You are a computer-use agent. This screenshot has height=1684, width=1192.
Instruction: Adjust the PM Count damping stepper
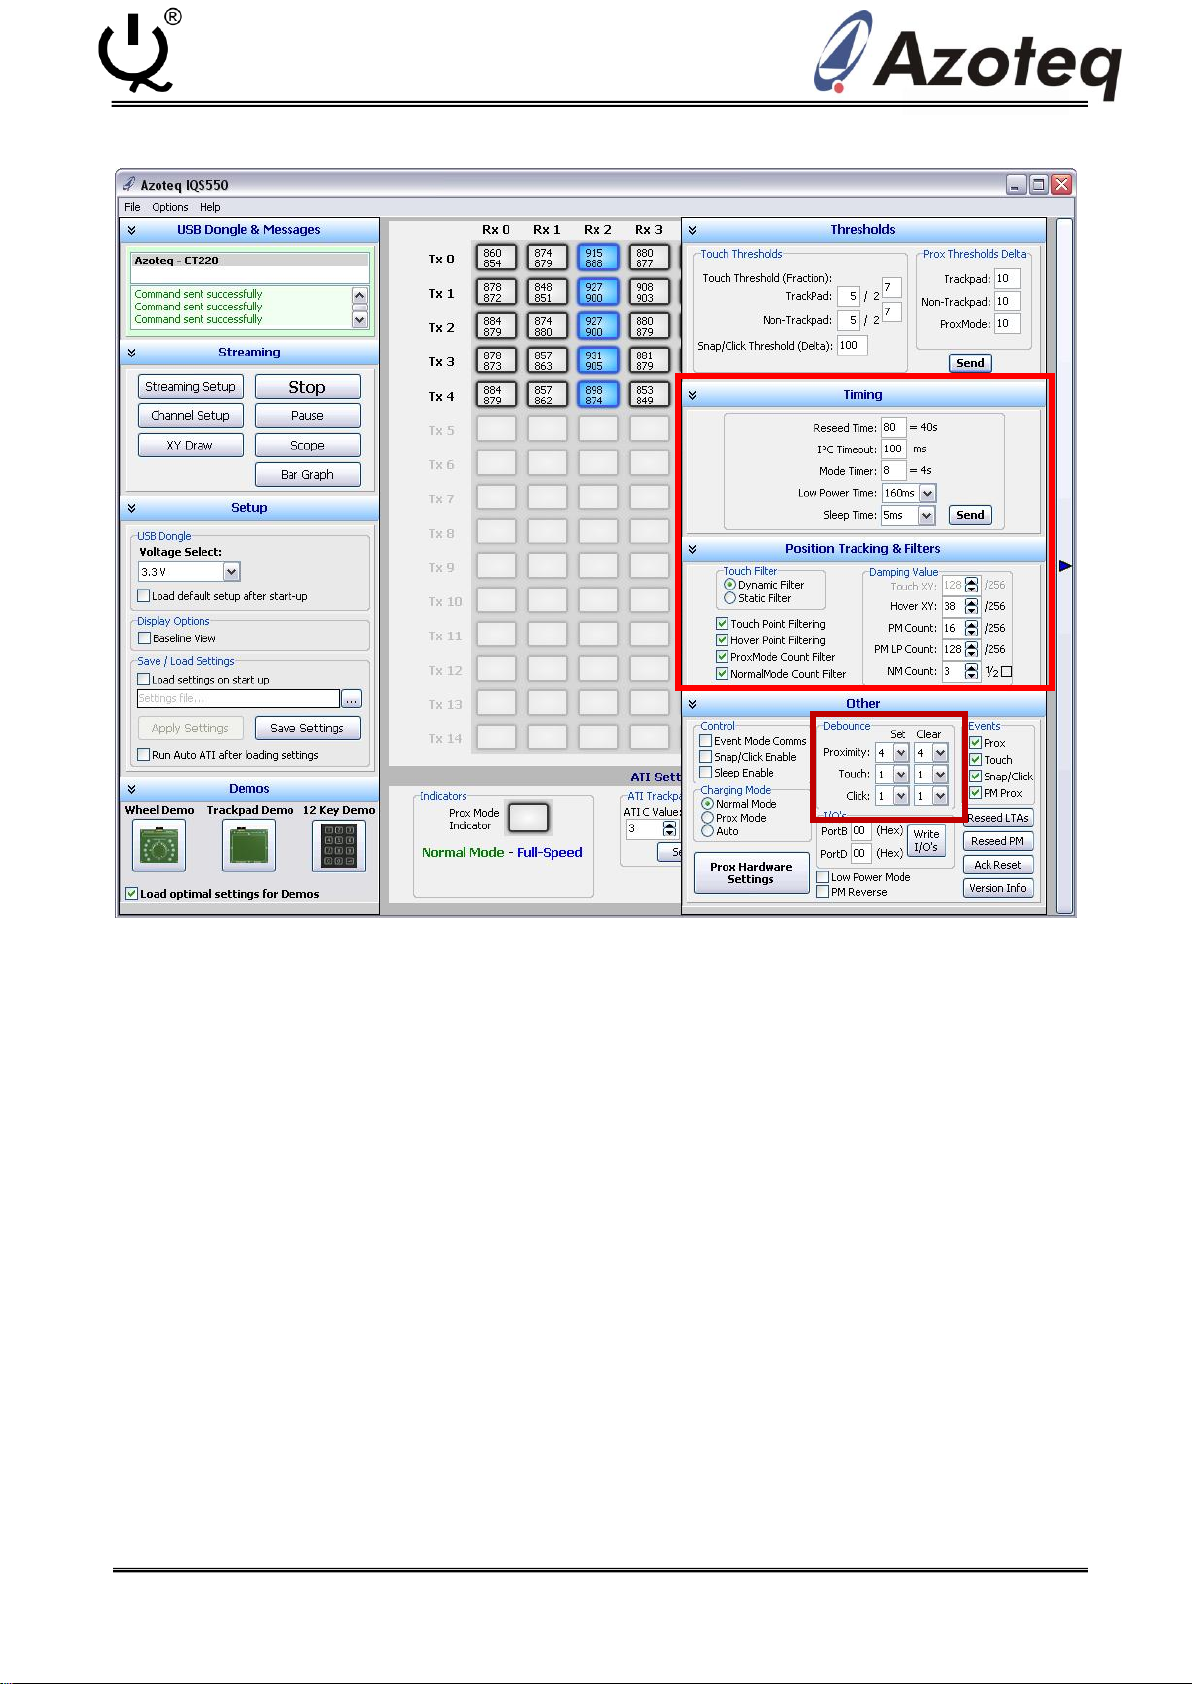[x=971, y=629]
